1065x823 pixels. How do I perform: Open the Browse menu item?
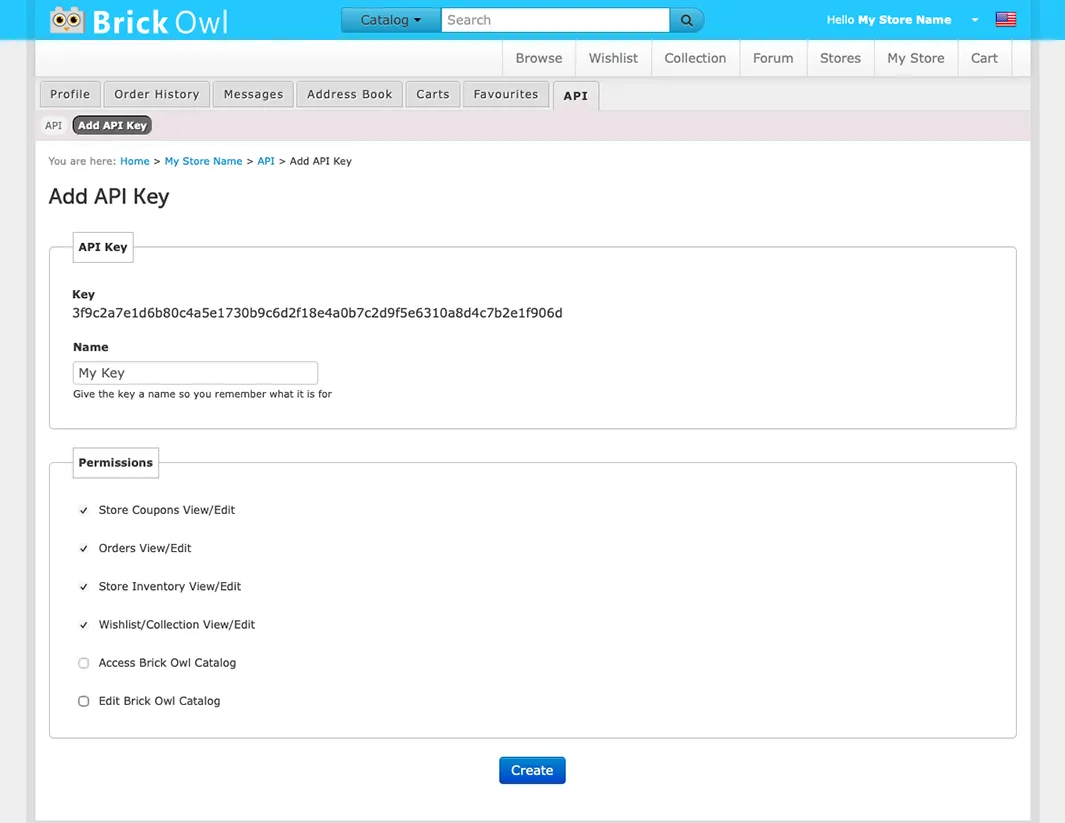539,58
